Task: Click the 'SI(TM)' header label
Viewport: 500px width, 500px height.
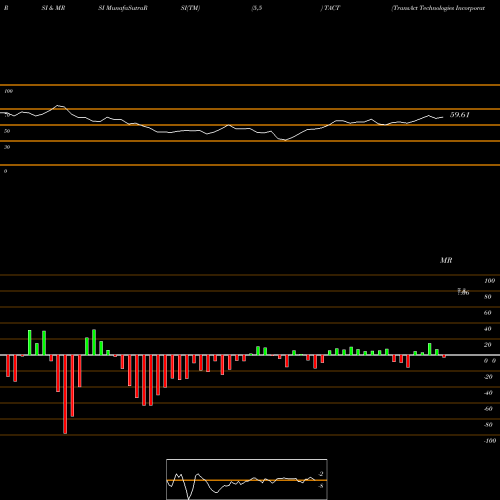Action: (190, 8)
